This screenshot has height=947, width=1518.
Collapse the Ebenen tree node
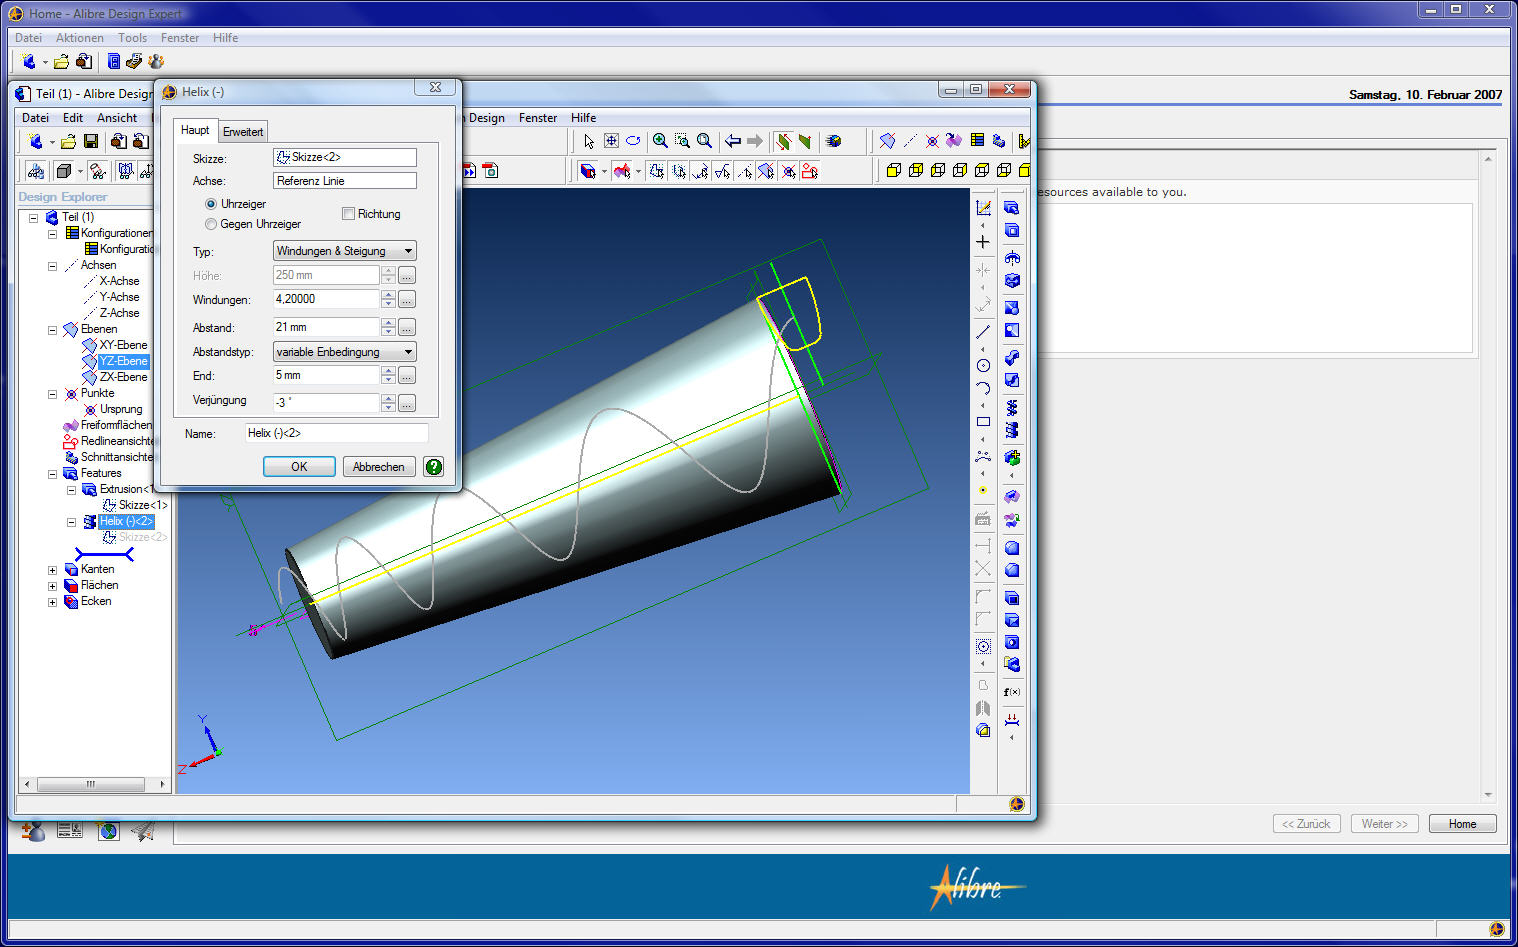tap(52, 330)
